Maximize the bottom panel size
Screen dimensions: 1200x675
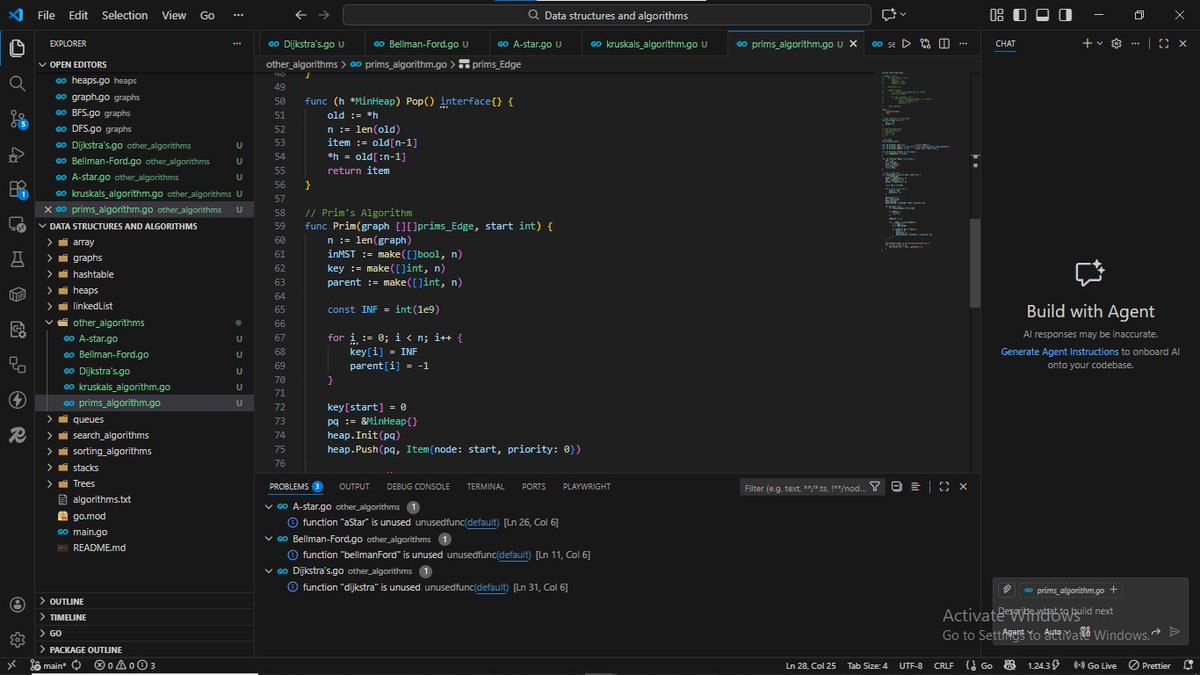coord(944,487)
